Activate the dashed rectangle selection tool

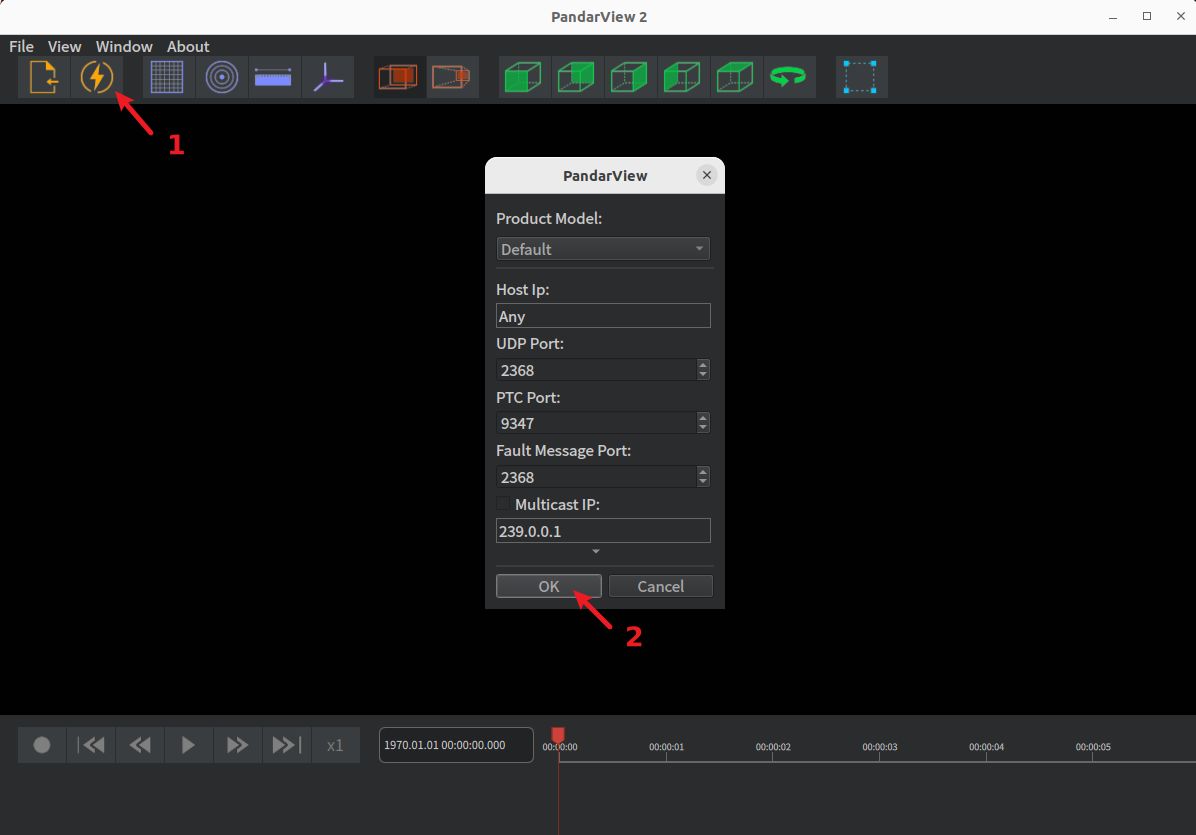[x=860, y=77]
